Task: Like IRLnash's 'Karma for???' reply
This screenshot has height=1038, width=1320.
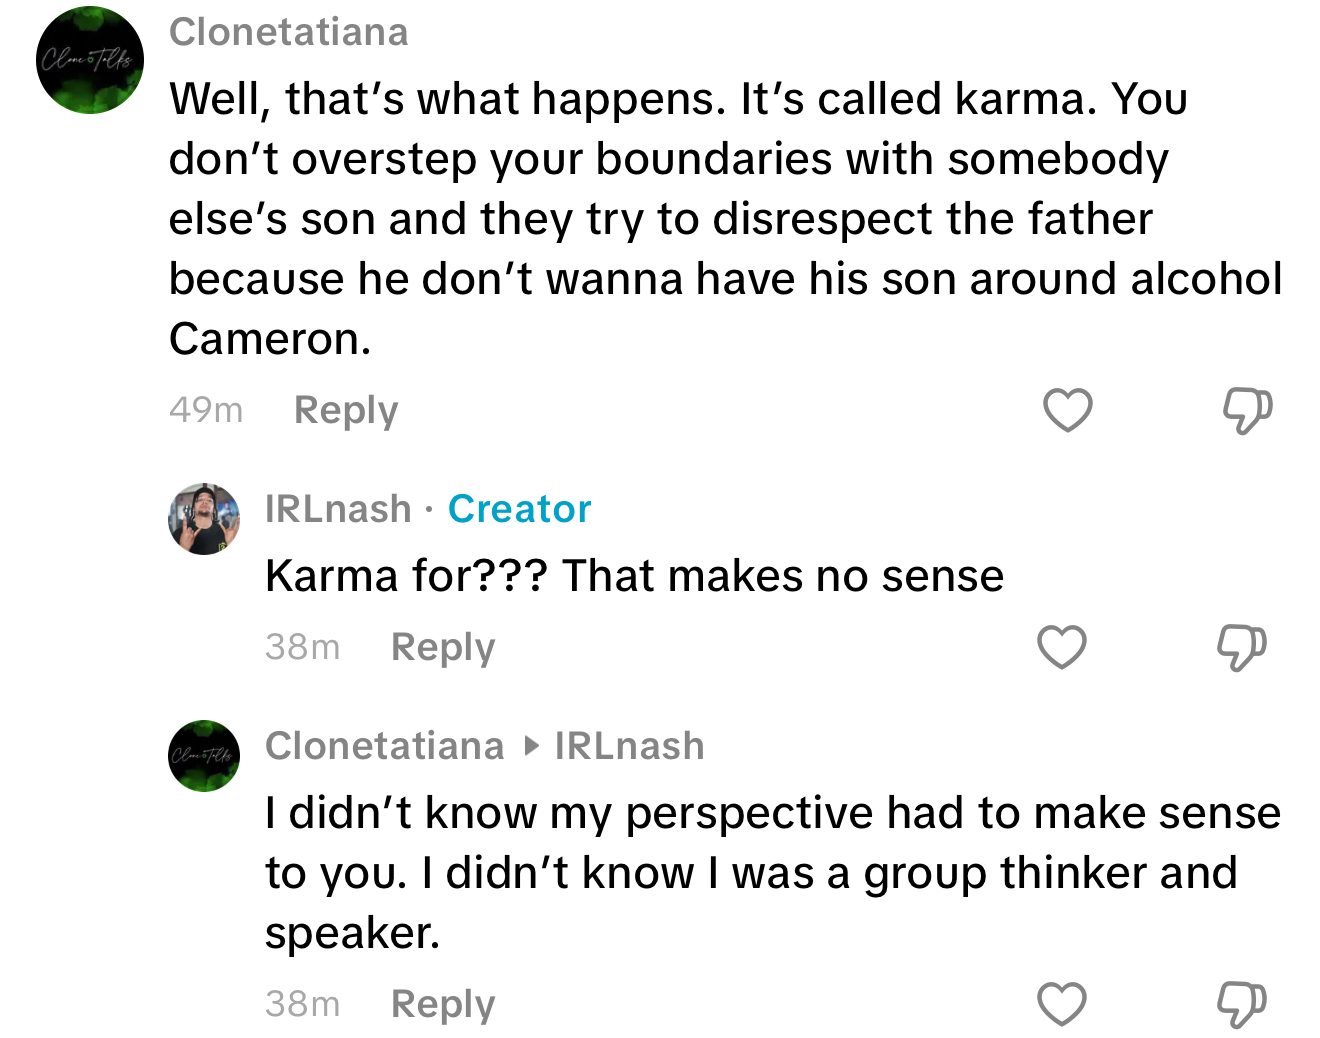Action: point(1061,647)
